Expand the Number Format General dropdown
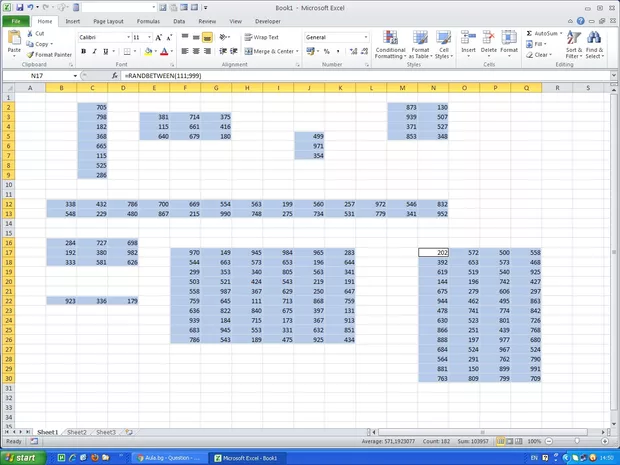 [x=366, y=37]
